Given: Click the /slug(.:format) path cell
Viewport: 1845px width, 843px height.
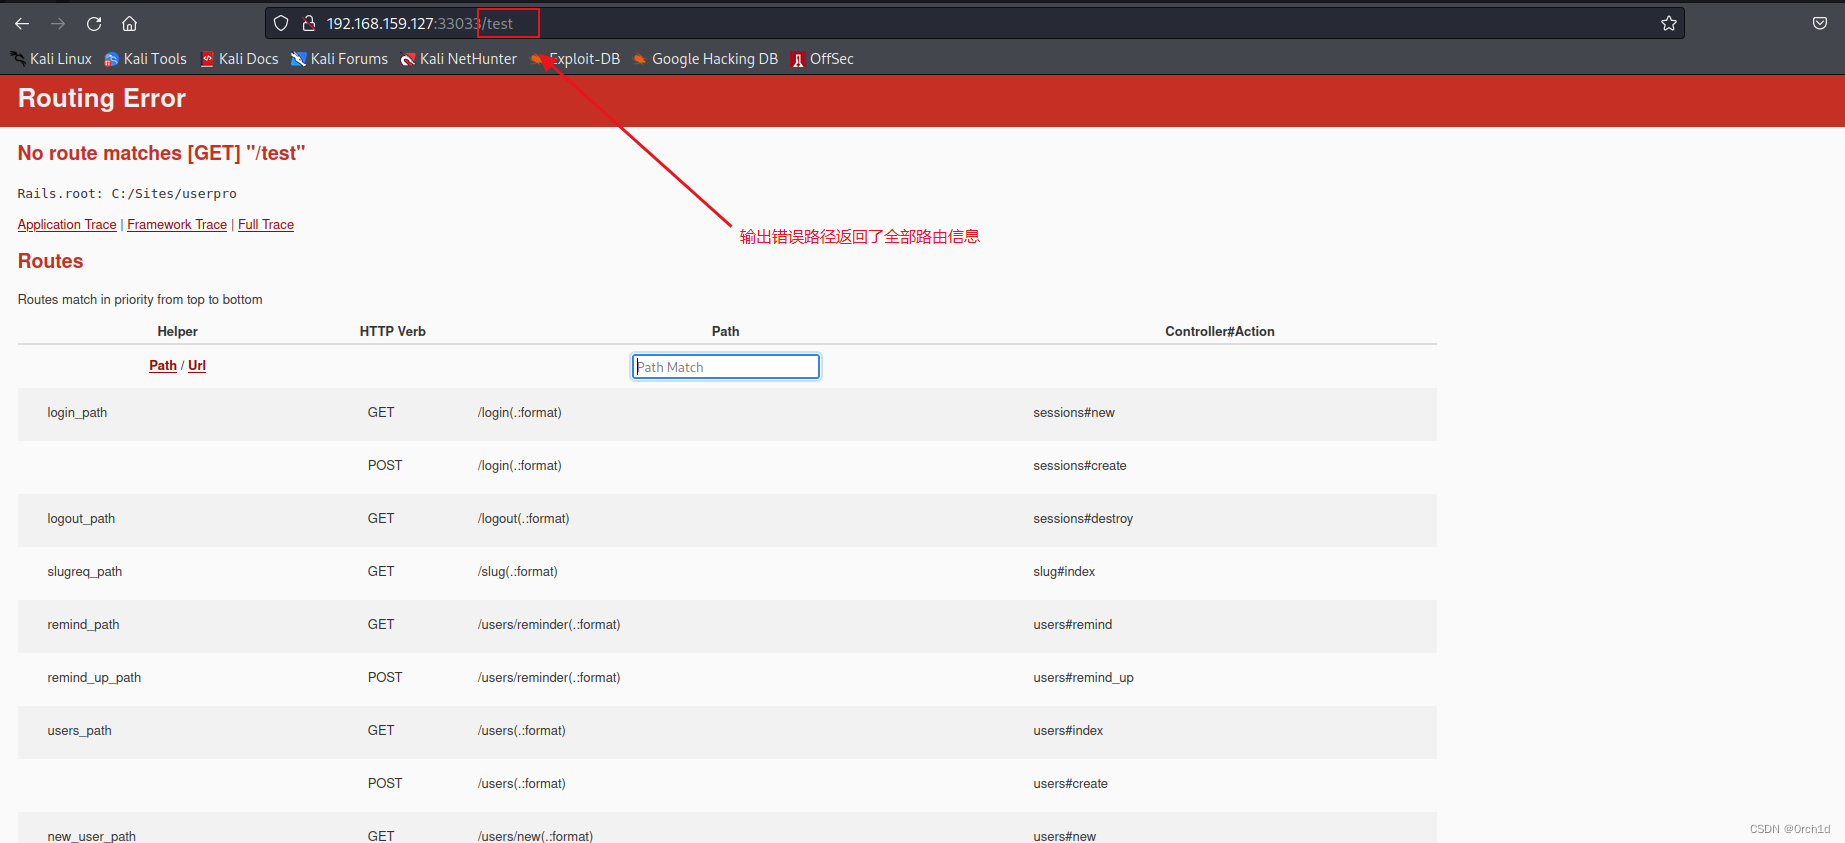Looking at the screenshot, I should pyautogui.click(x=517, y=572).
